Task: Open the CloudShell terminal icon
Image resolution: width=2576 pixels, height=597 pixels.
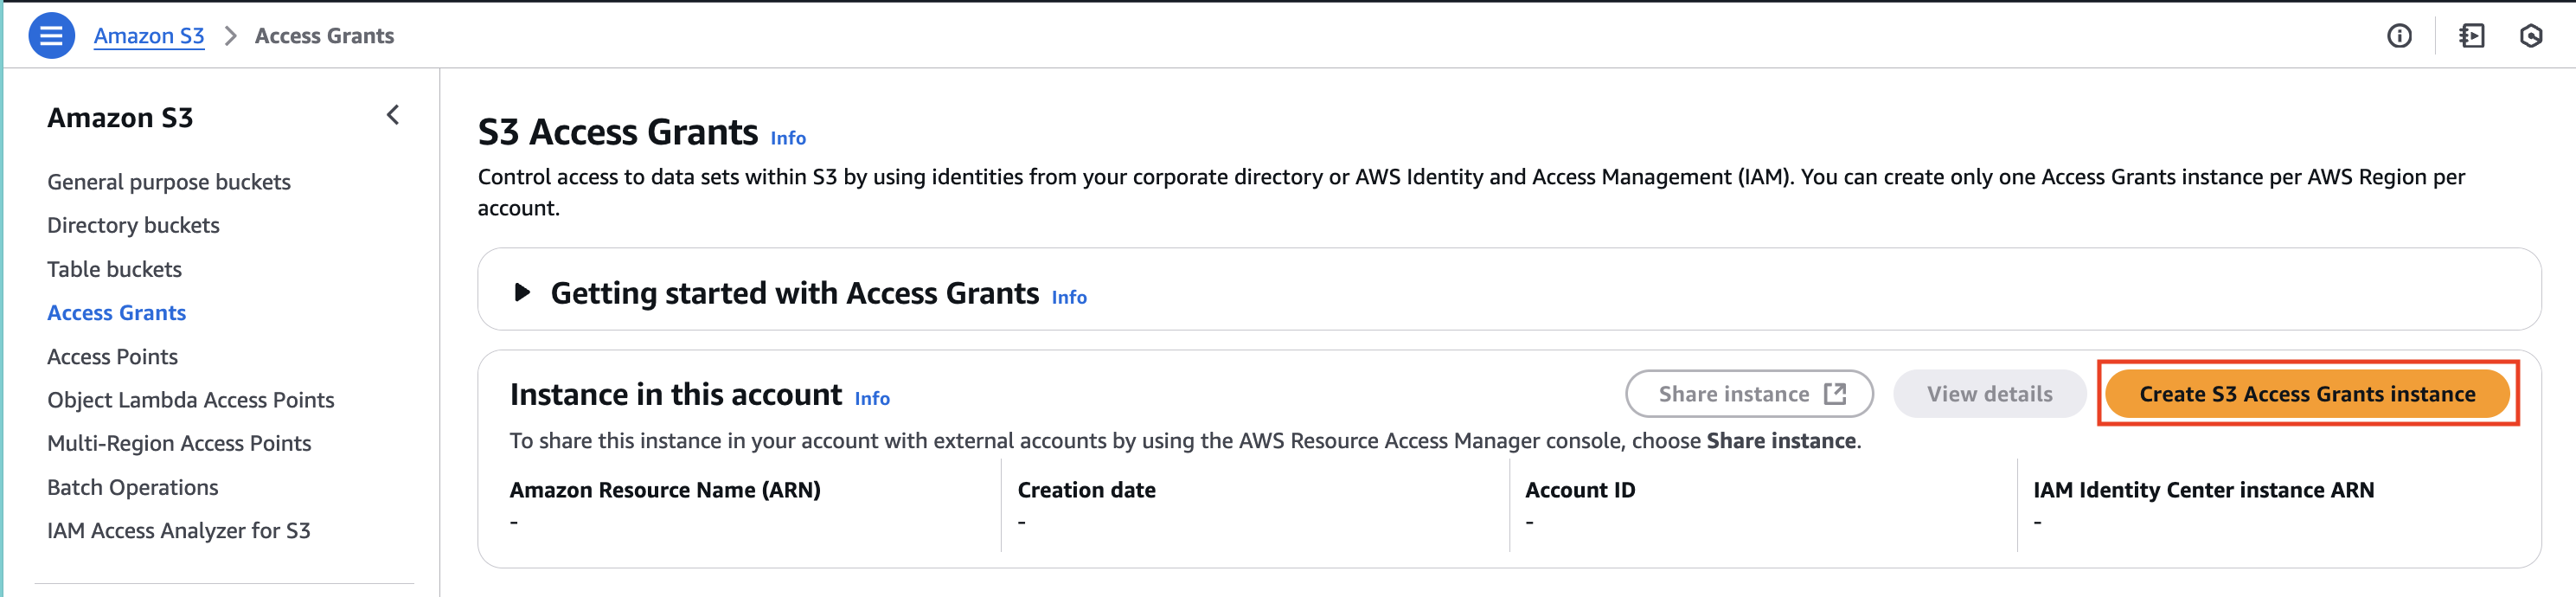Action: 2471,36
